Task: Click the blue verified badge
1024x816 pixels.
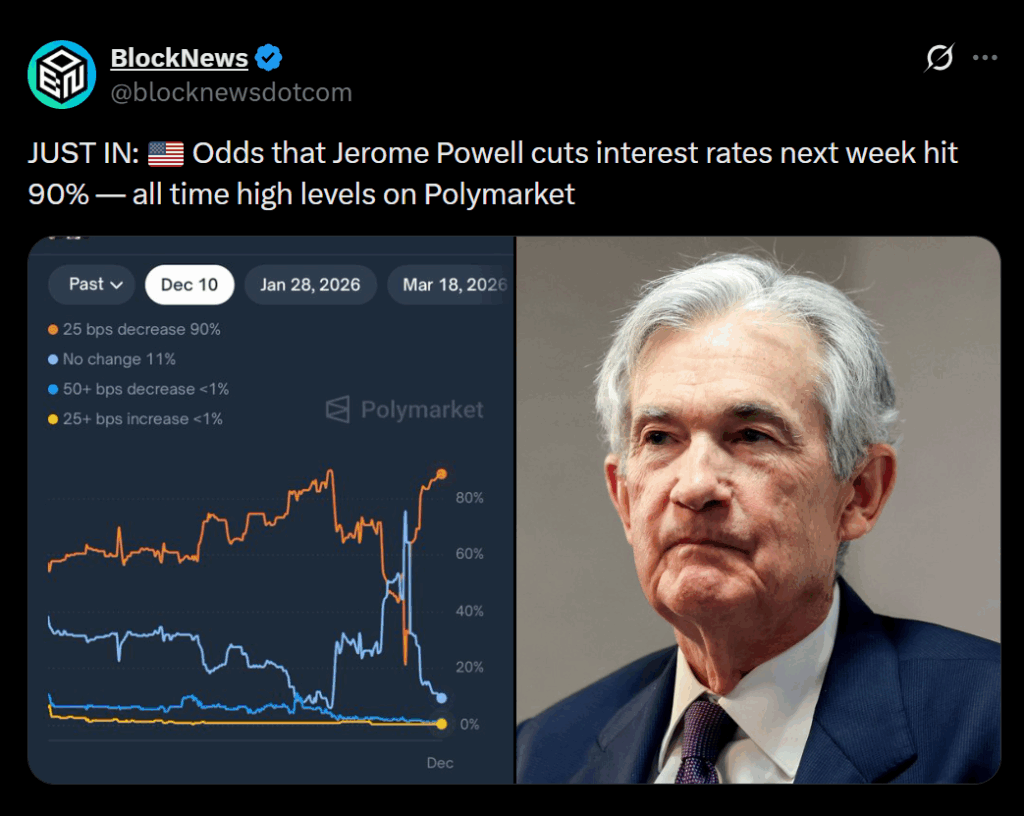Action: [268, 58]
